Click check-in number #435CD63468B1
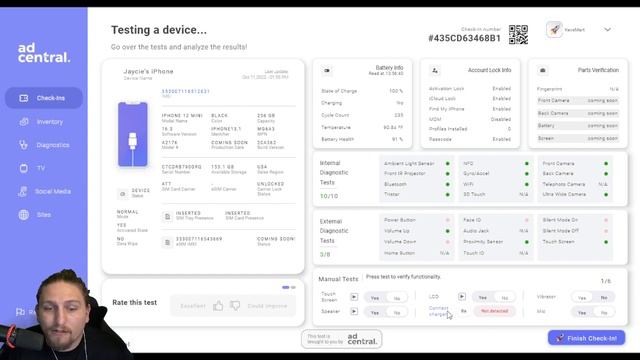Viewport: 640px width, 360px height. point(464,38)
